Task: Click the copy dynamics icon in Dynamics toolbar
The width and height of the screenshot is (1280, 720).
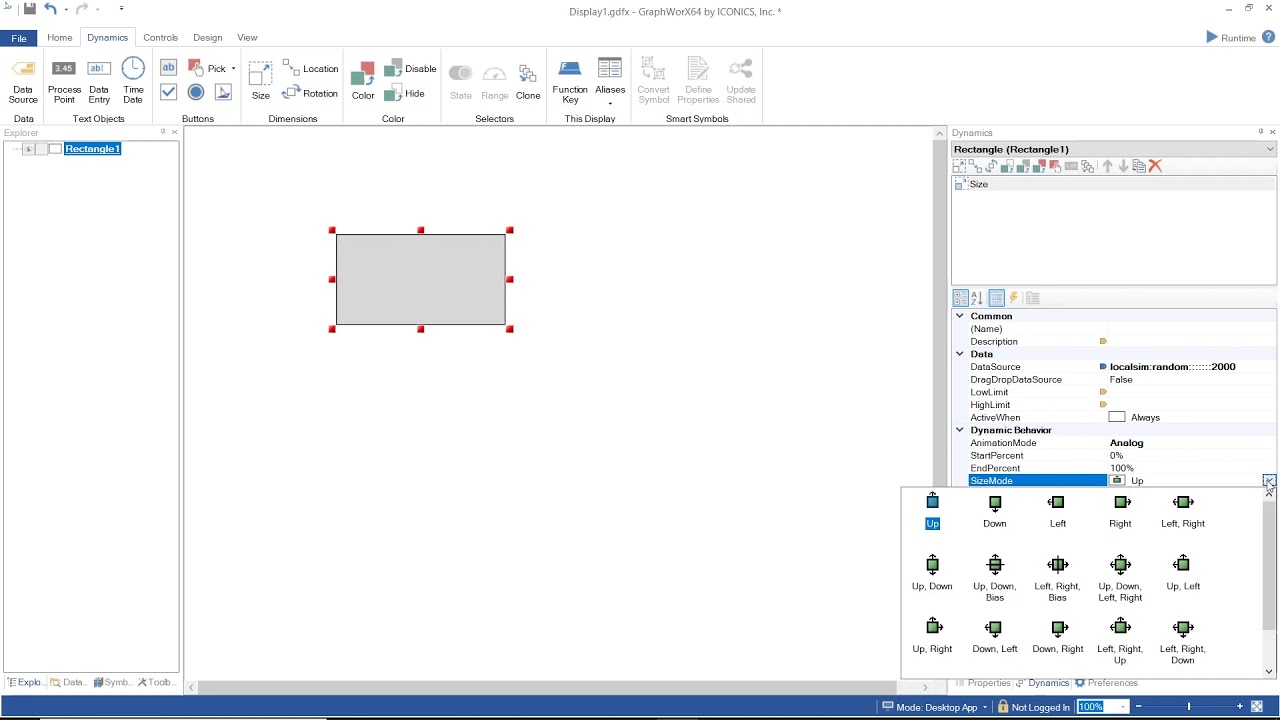Action: [x=1139, y=166]
